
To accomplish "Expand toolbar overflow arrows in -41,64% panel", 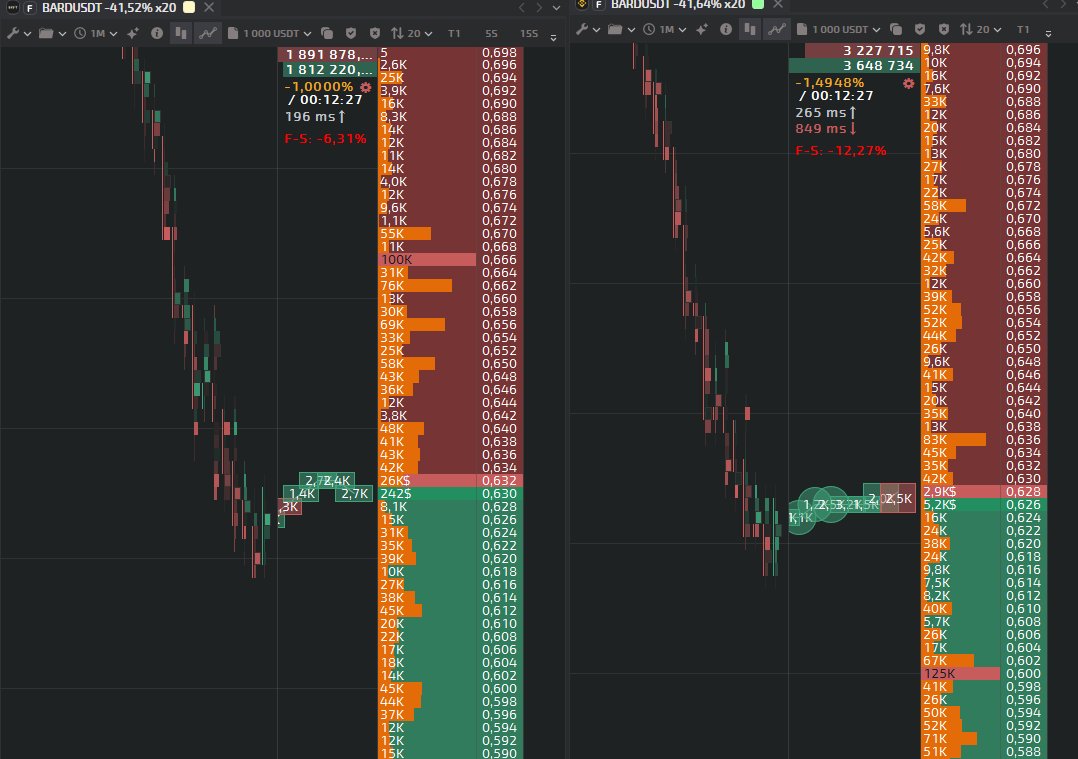I will (1048, 33).
